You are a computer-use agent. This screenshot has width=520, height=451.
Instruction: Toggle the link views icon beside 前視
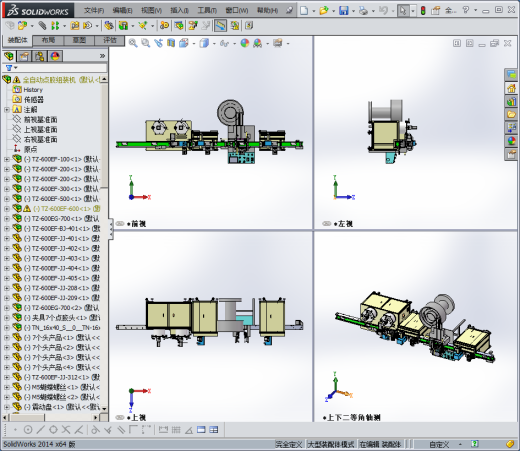point(120,224)
